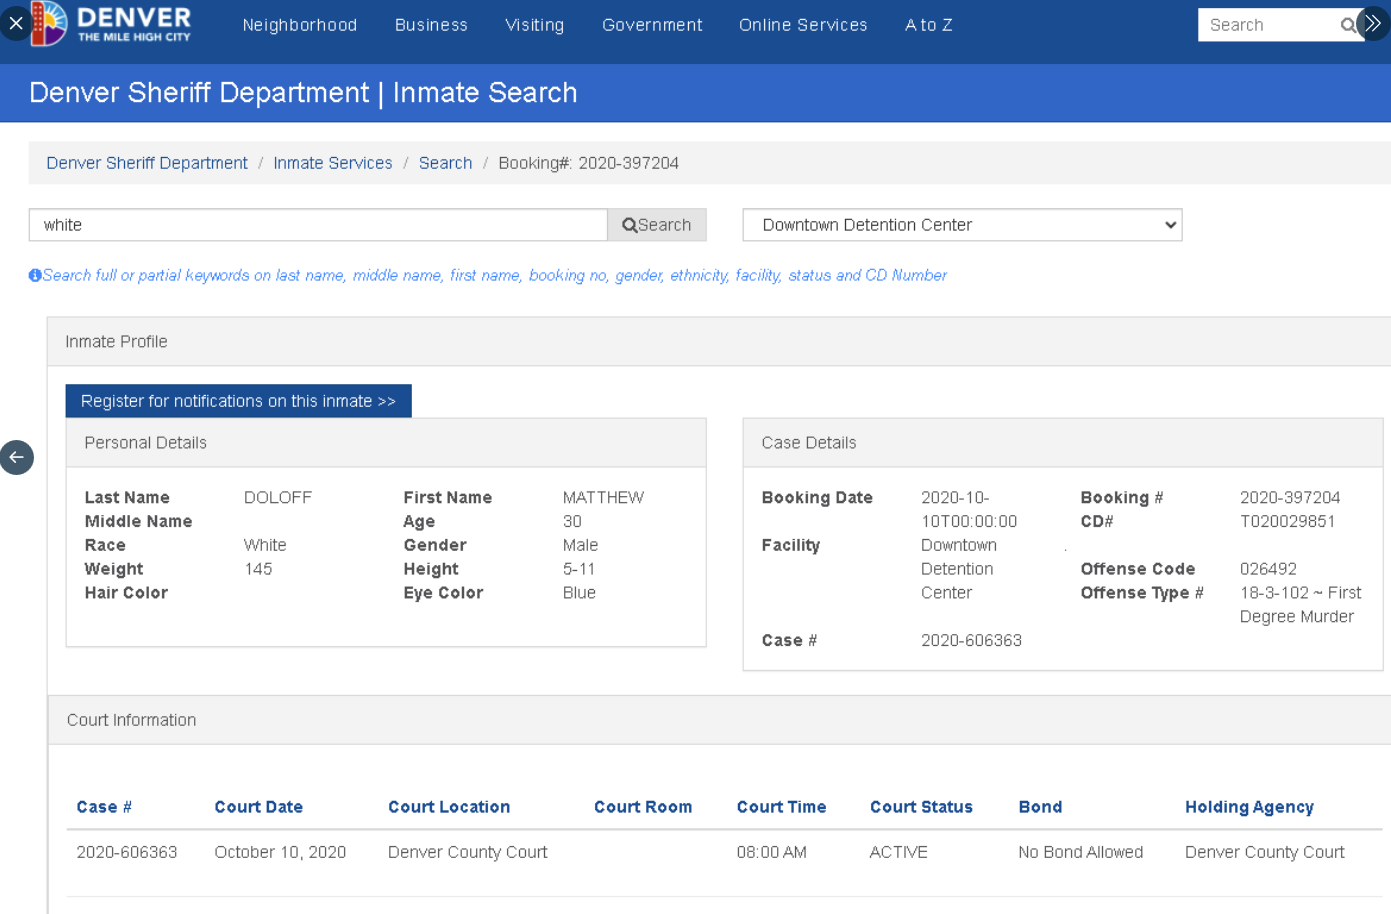Click the 'Court Time' column header
Viewport: 1391px width, 914px height.
(x=781, y=807)
